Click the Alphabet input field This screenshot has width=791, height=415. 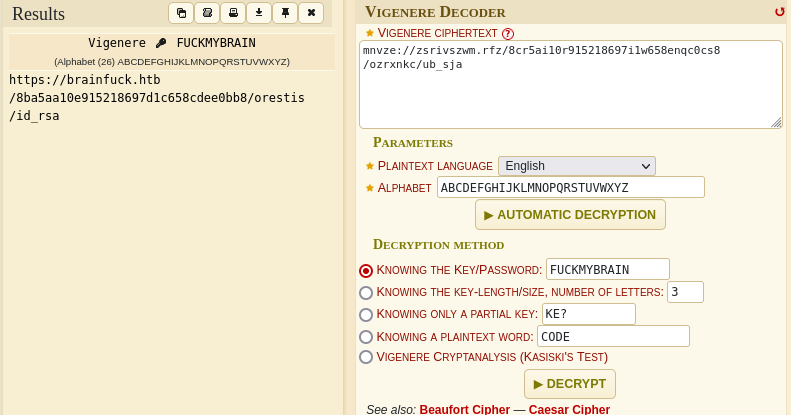tap(570, 188)
